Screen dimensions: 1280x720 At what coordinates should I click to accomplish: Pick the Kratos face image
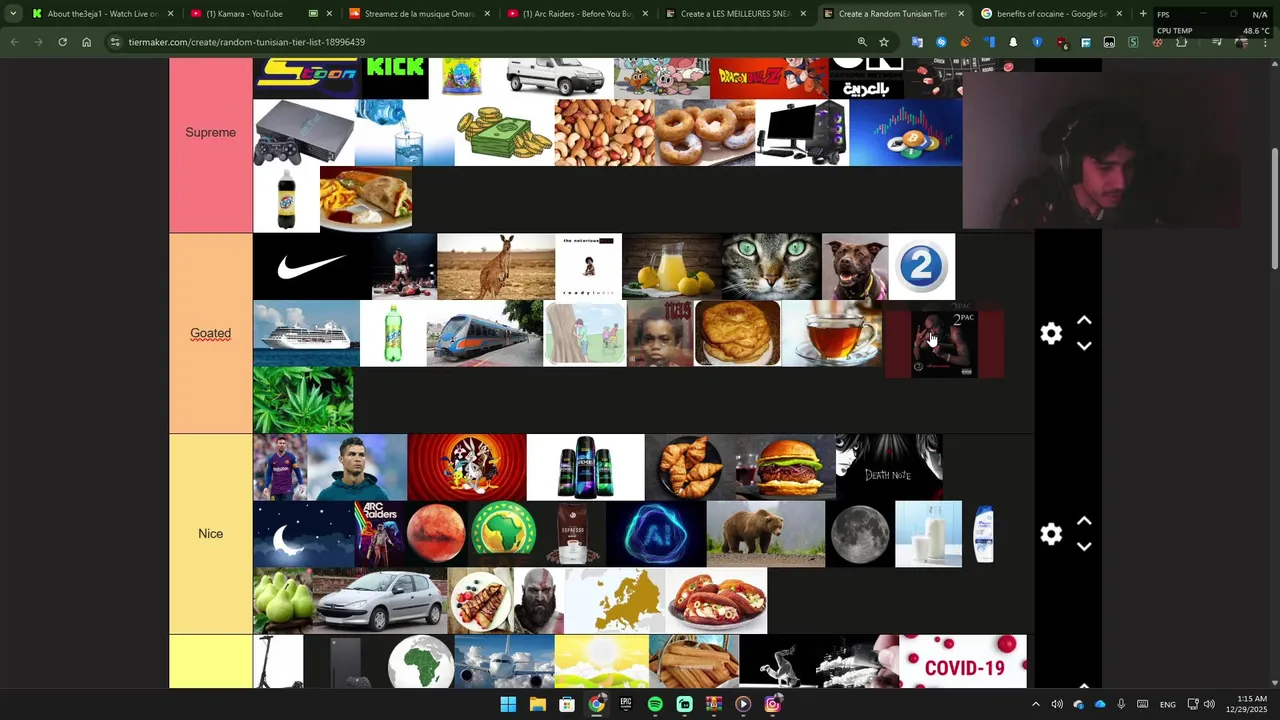click(539, 600)
